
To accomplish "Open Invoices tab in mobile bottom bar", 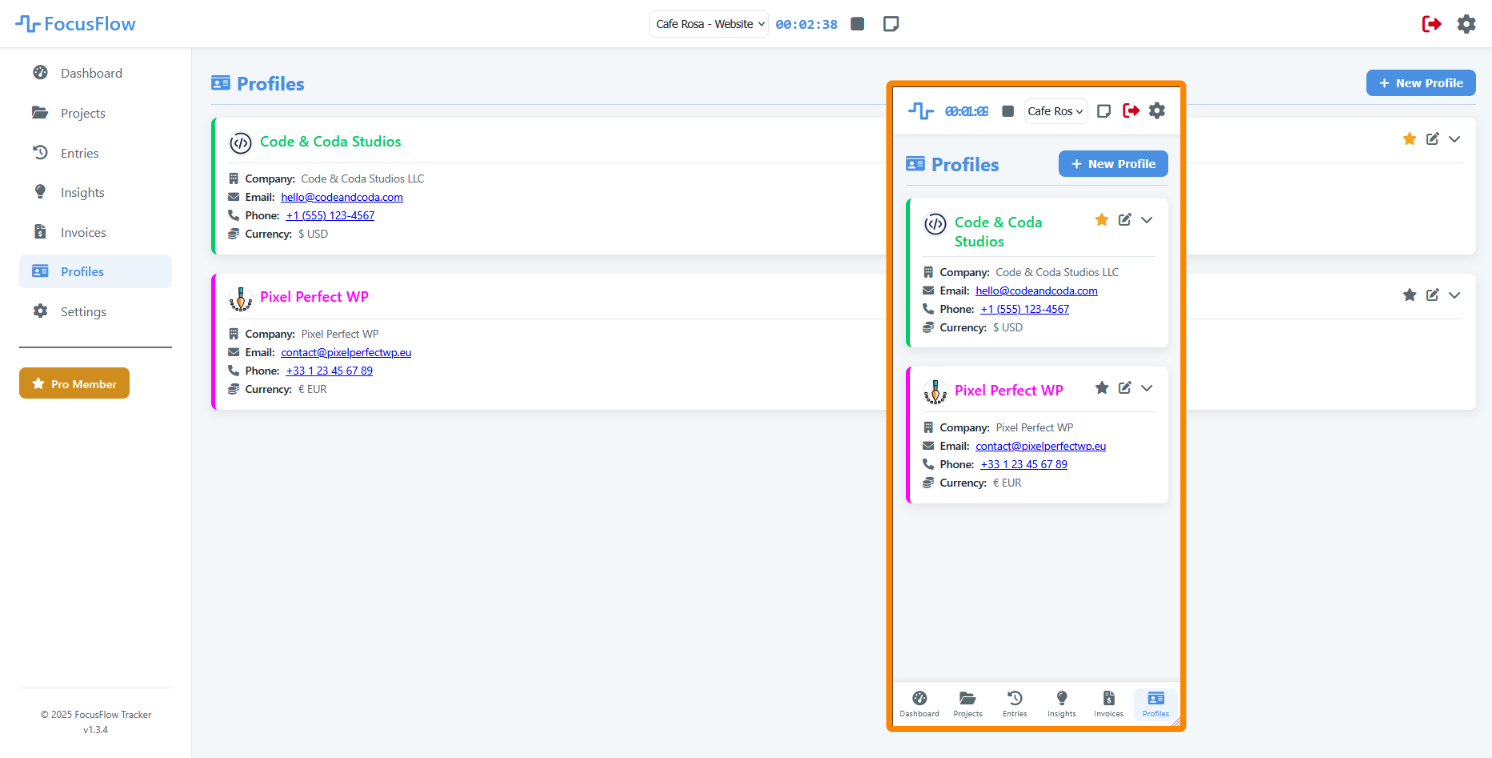I will coord(1108,704).
